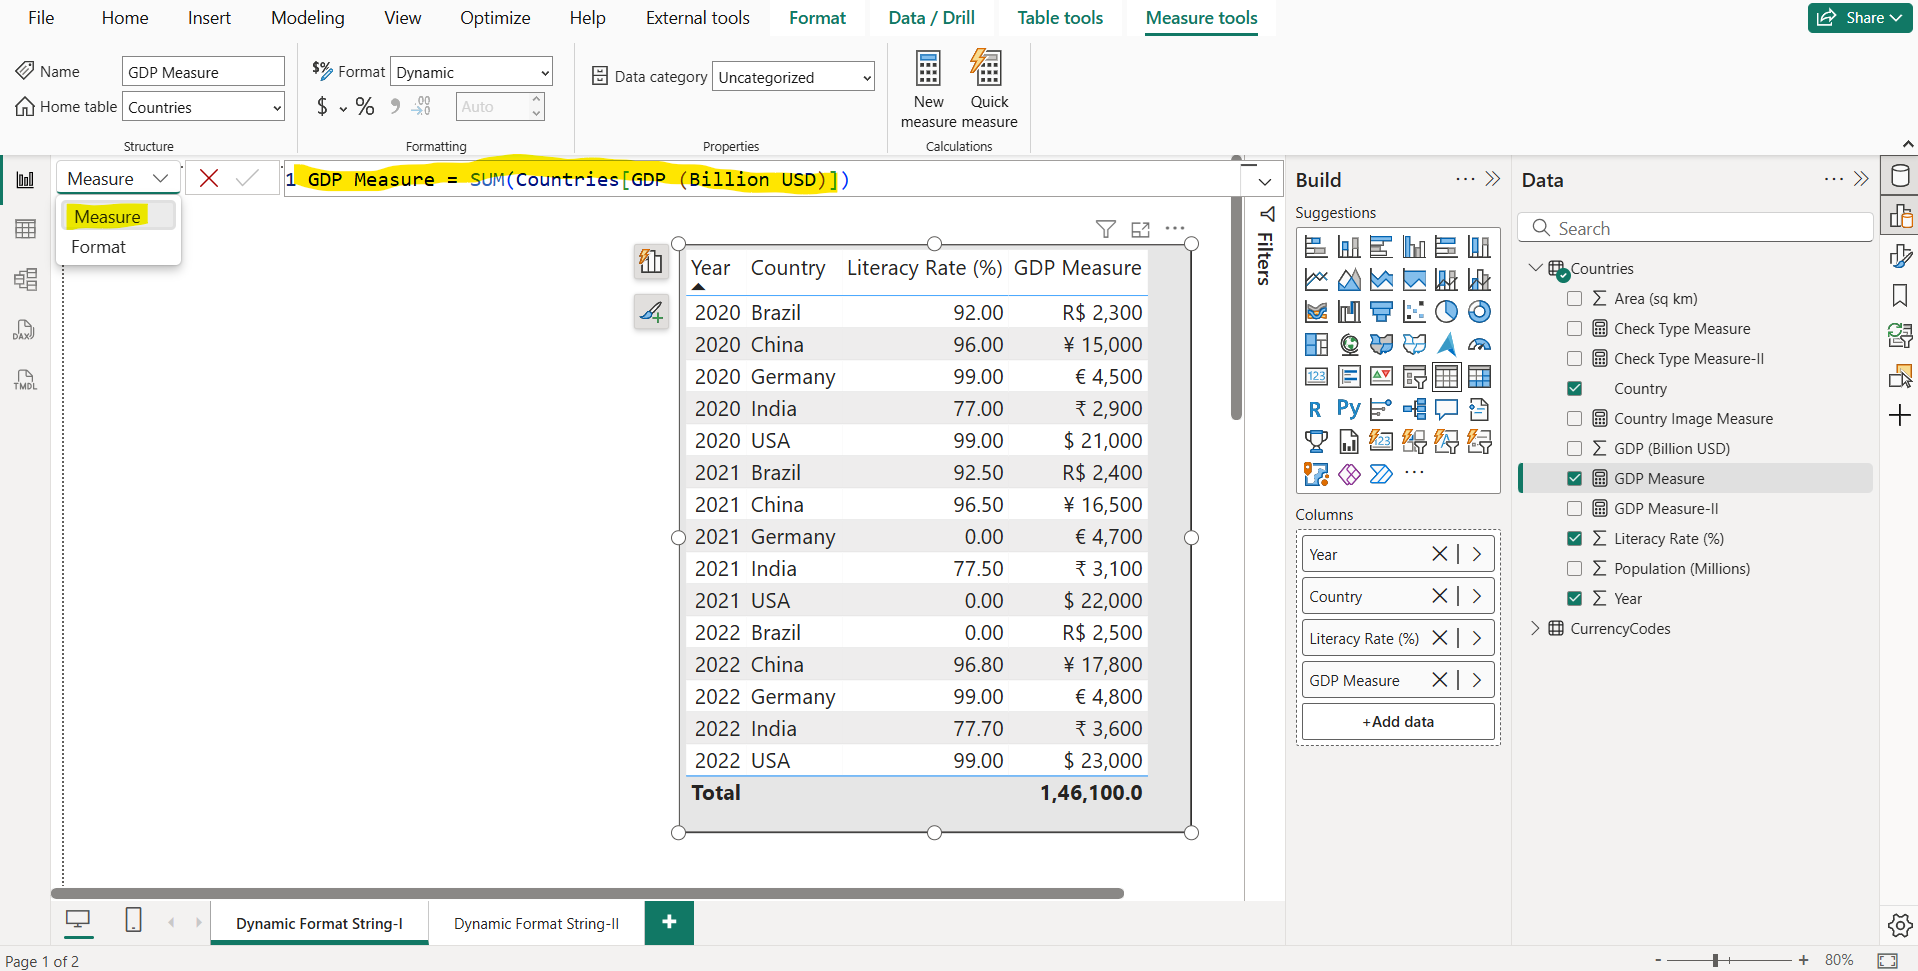Switch to Dynamic Format String-II page
This screenshot has height=971, width=1918.
coord(536,924)
